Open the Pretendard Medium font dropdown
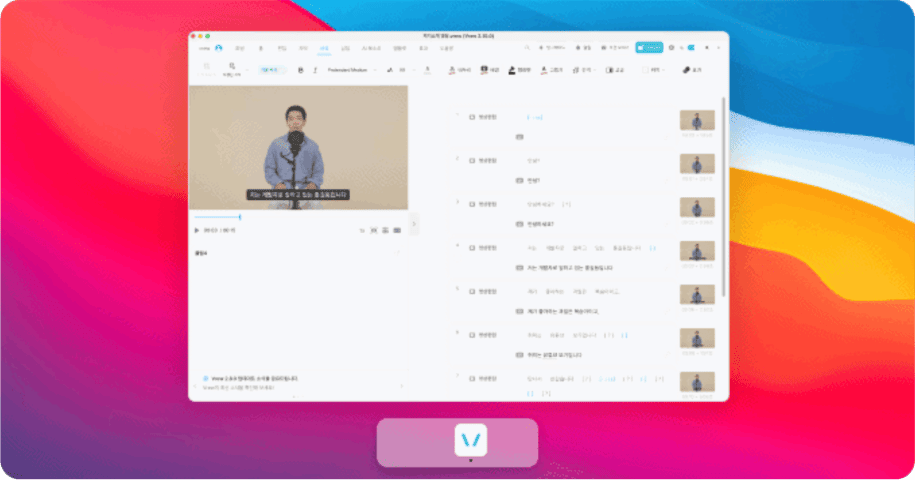Image resolution: width=915 pixels, height=480 pixels. pos(351,70)
